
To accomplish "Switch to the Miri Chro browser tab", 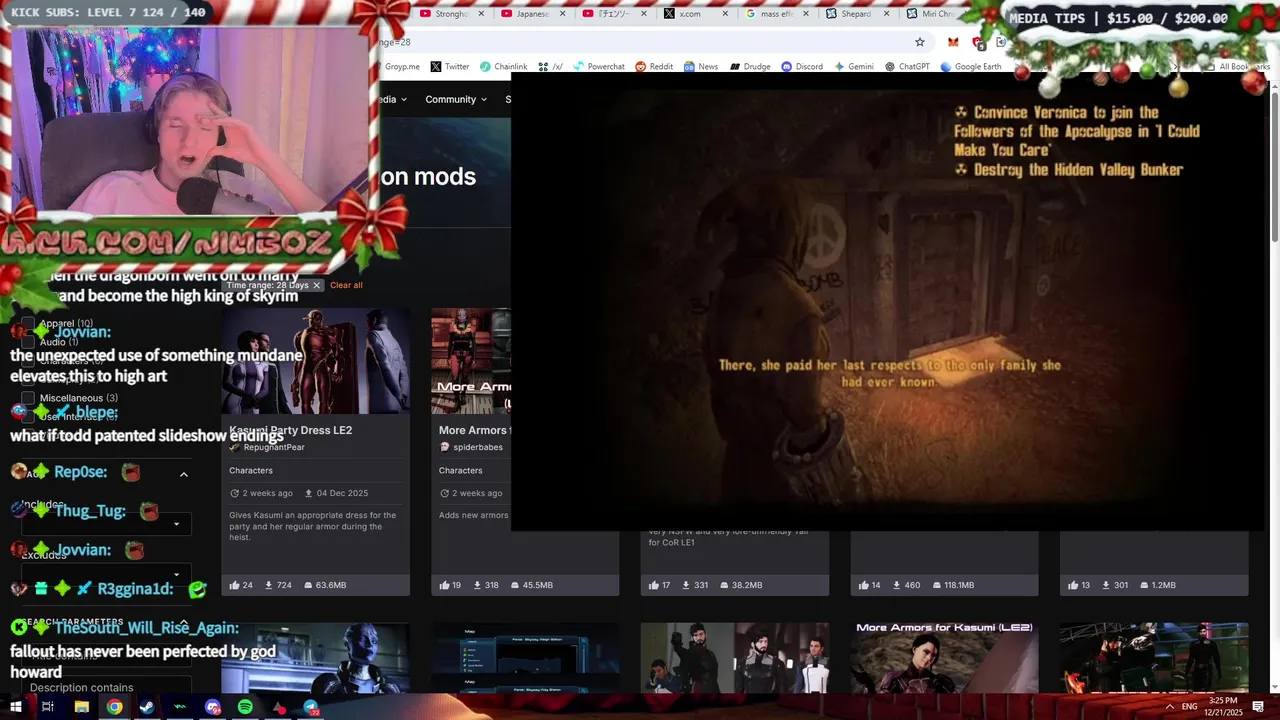I will (935, 14).
